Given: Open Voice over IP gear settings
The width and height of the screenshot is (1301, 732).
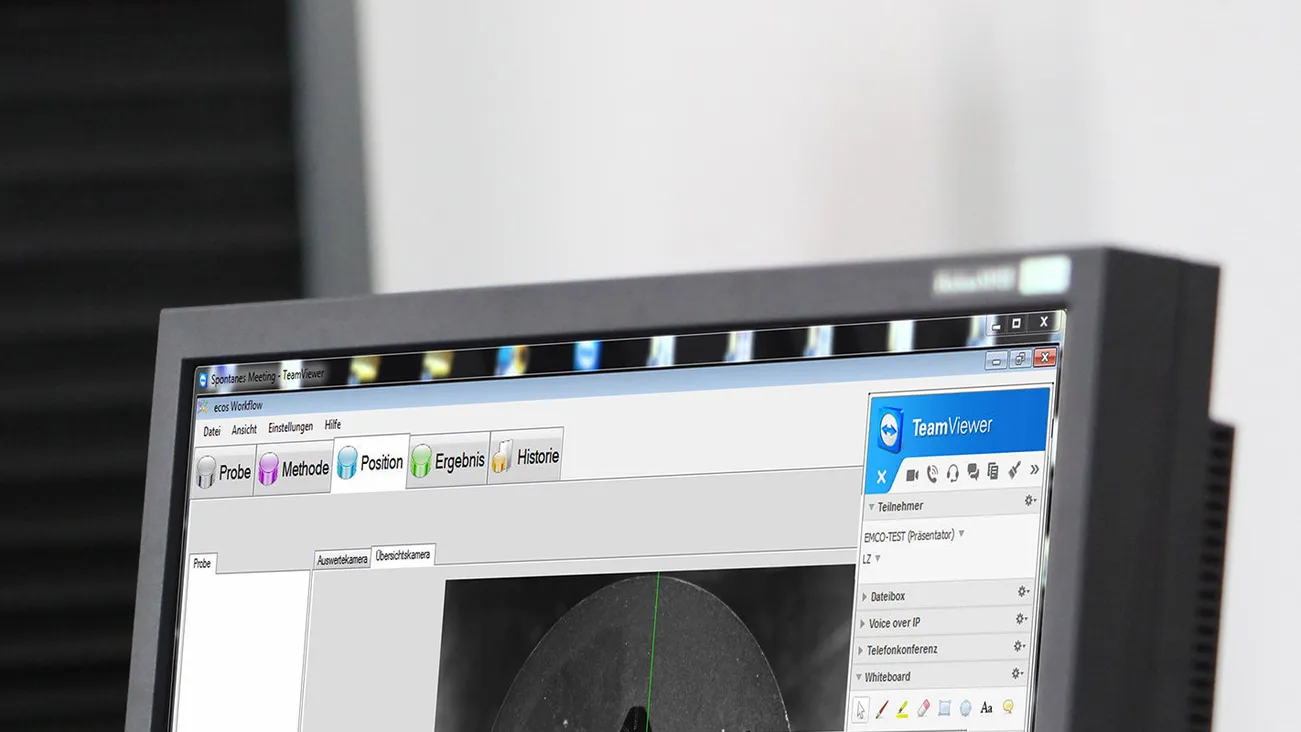Looking at the screenshot, I should (1021, 619).
